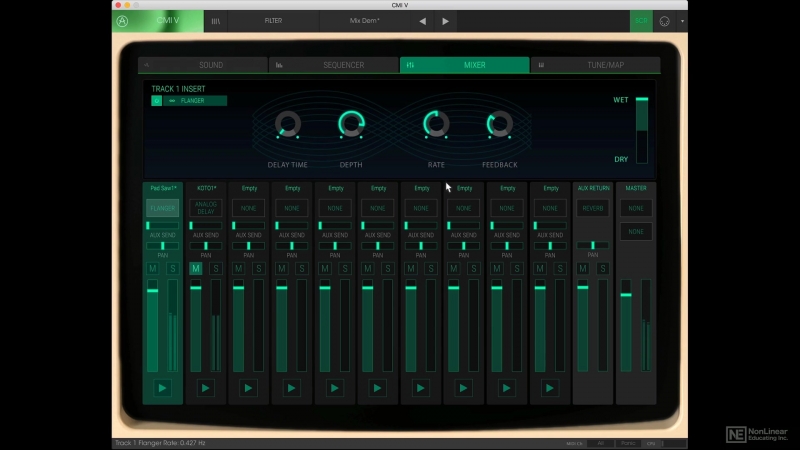The height and width of the screenshot is (450, 800).
Task: Open the preset library browser icon
Action: tap(216, 21)
